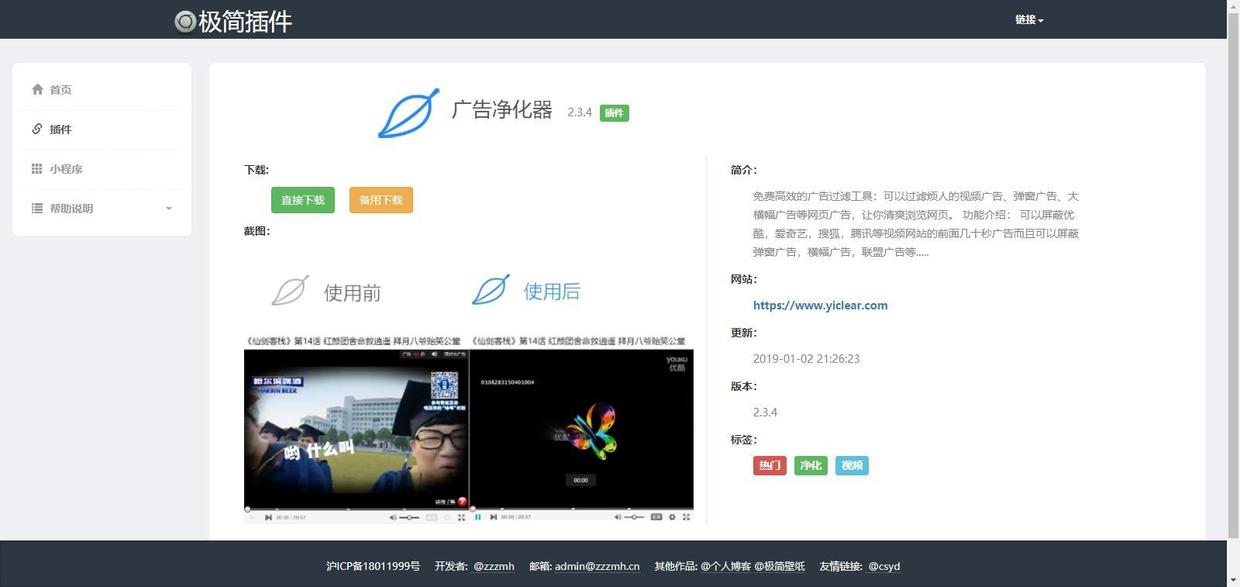Image resolution: width=1240 pixels, height=587 pixels.
Task: Click the @个人博客 footer link
Action: [725, 566]
